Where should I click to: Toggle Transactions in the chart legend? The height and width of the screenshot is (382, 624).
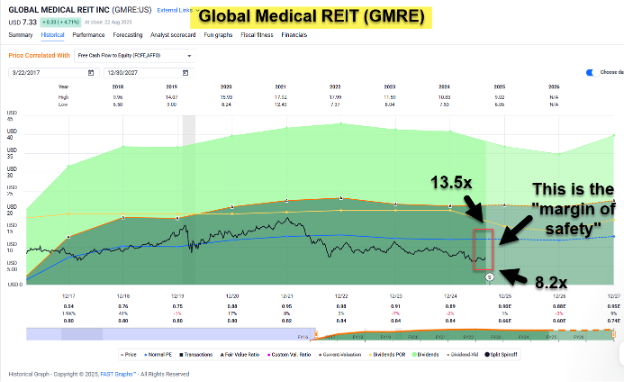tap(196, 355)
